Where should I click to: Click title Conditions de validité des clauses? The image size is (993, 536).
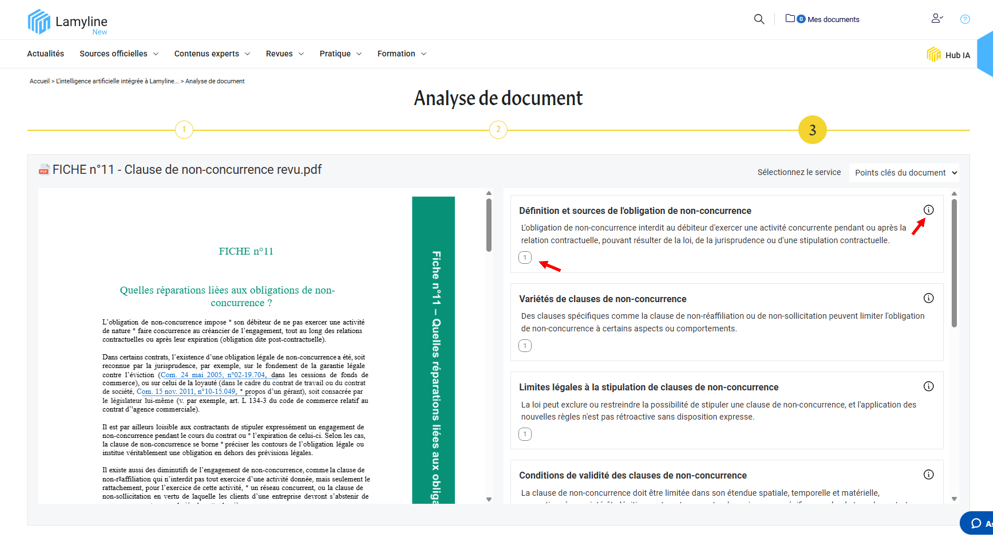(x=633, y=475)
